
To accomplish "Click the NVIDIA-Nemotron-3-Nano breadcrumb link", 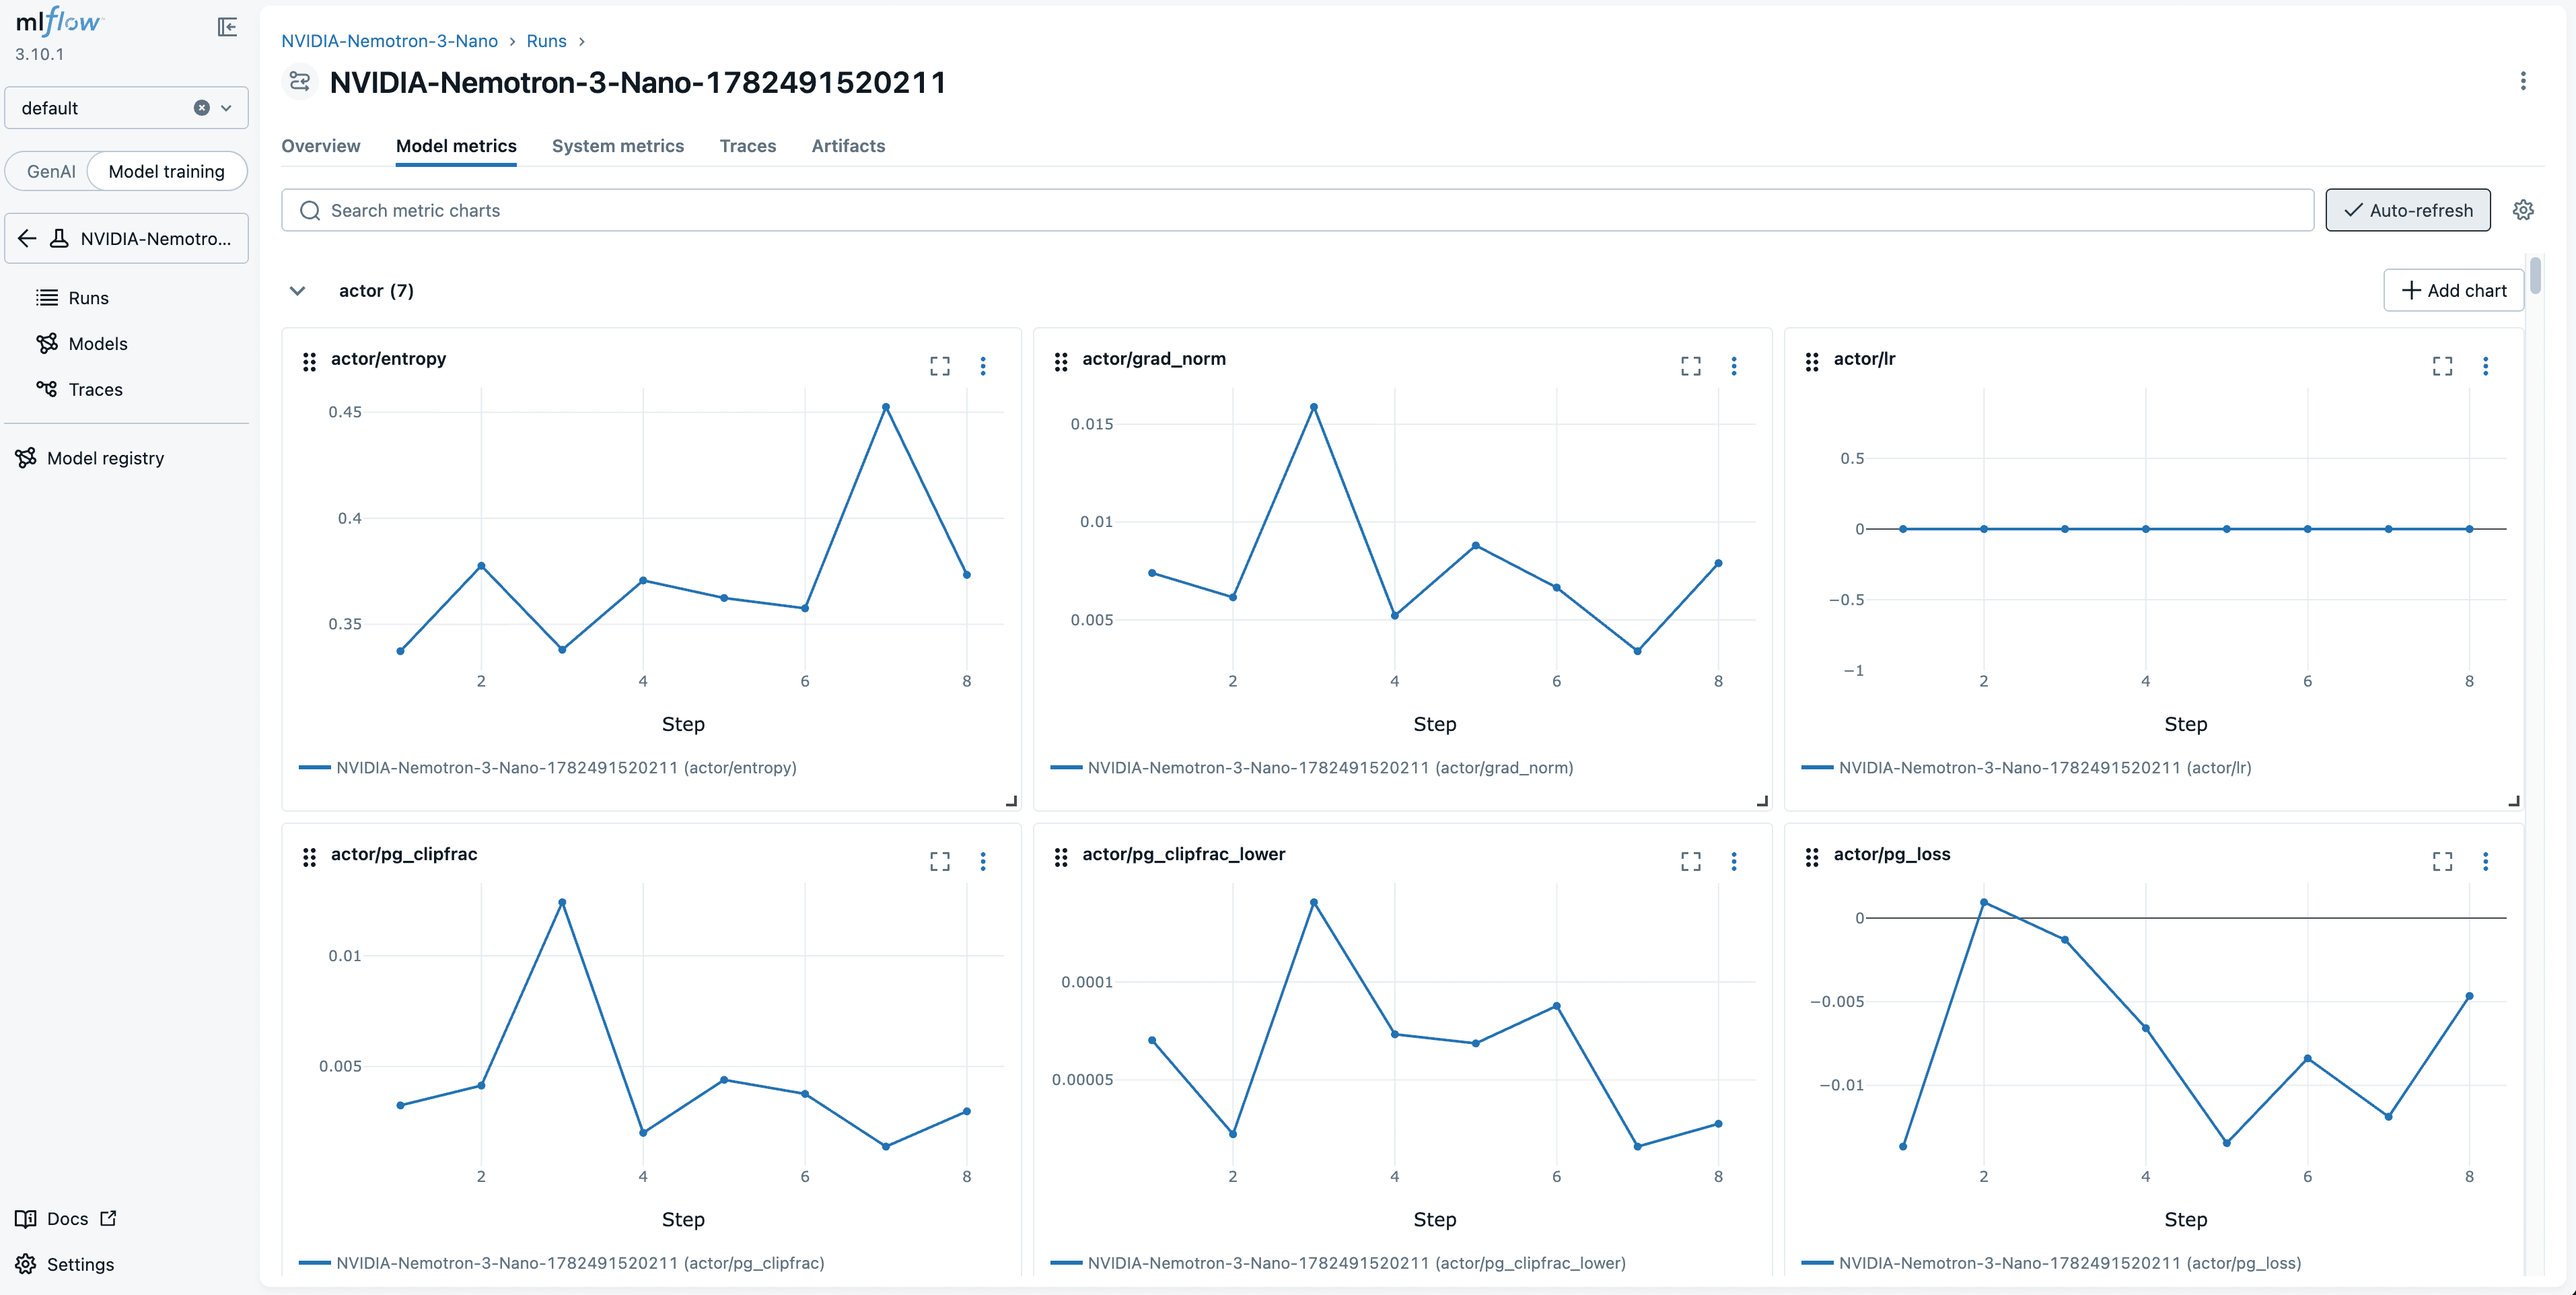I will [389, 41].
